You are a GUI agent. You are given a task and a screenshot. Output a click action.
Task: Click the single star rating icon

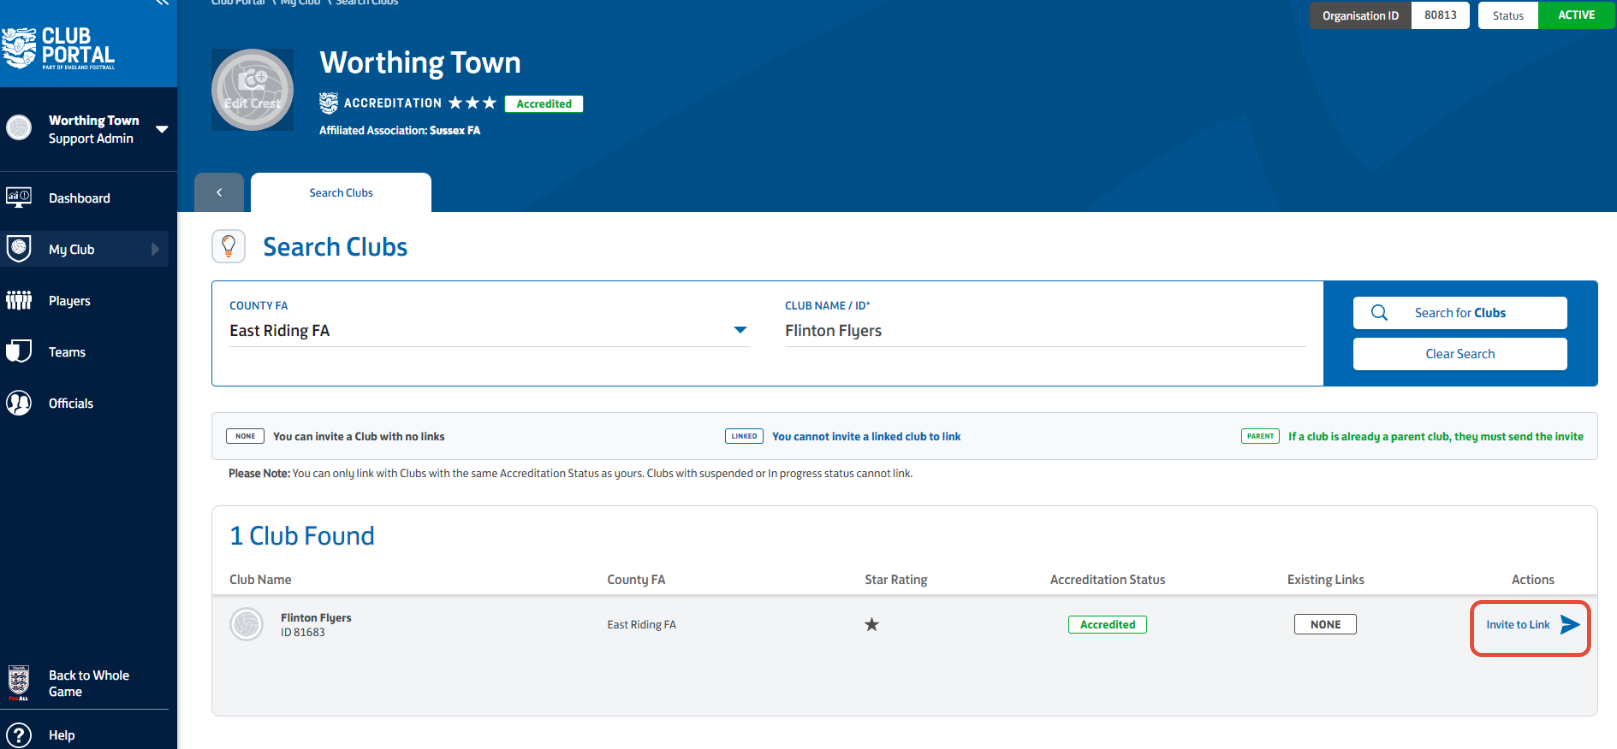(872, 624)
